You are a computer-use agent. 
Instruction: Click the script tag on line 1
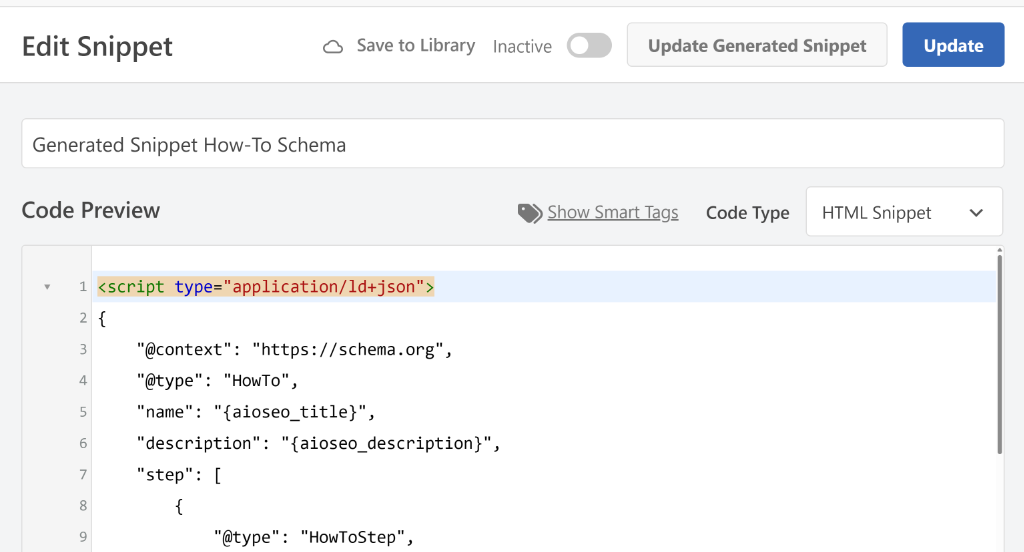click(266, 287)
